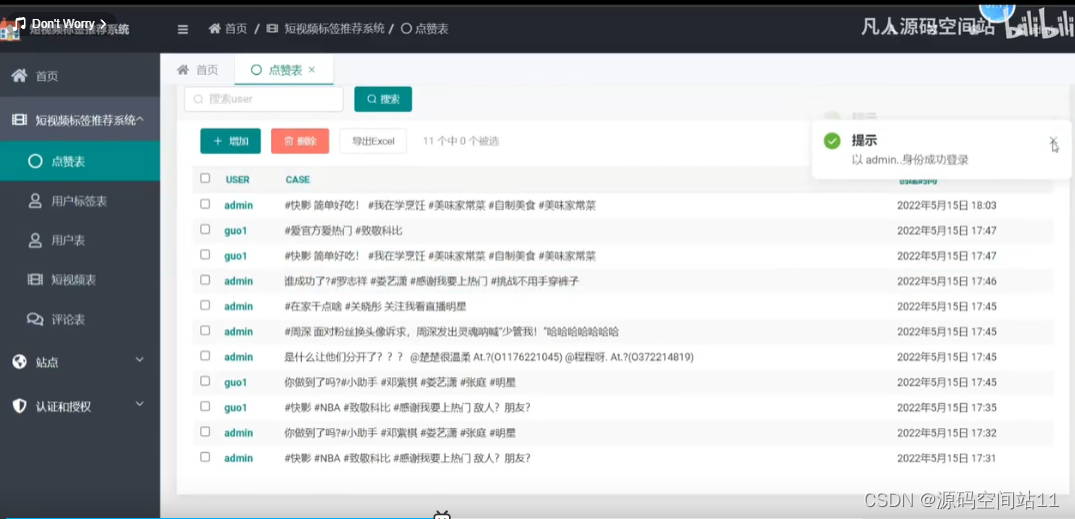Open 用户表 in the sidebar
Screen dimensions: 1075x519
[x=80, y=241]
